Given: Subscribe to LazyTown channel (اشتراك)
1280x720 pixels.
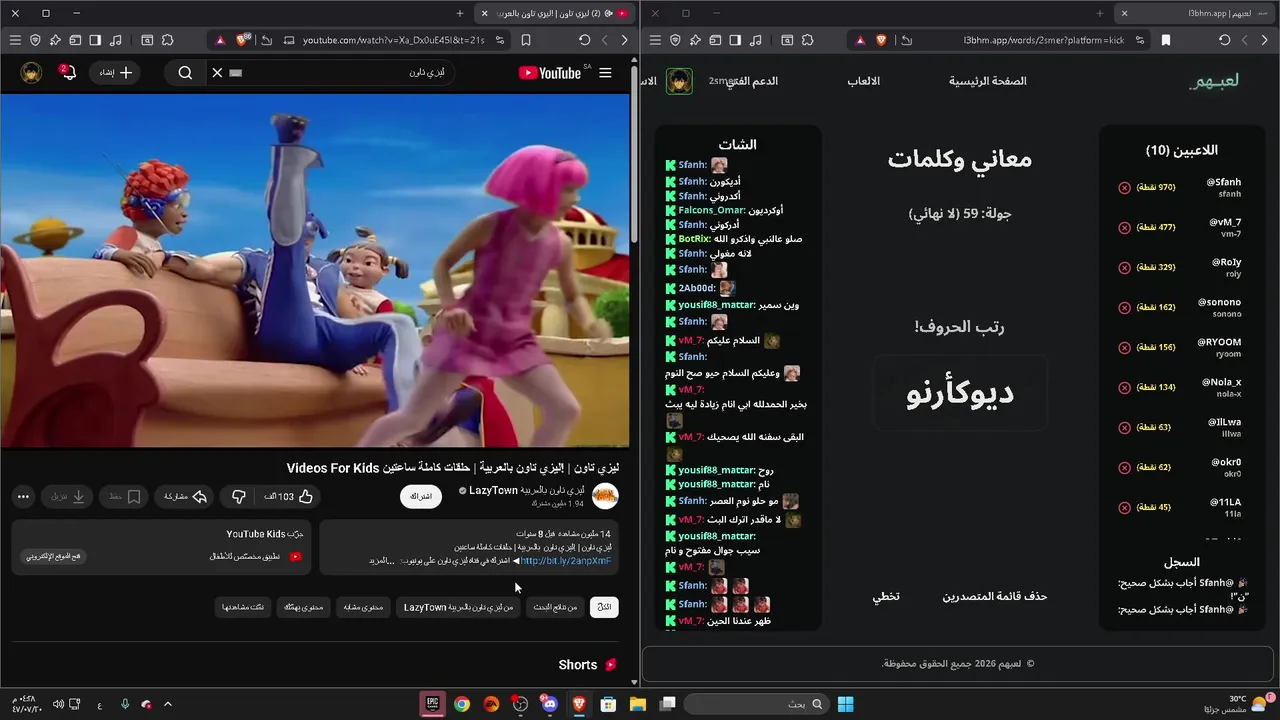Looking at the screenshot, I should pos(421,496).
